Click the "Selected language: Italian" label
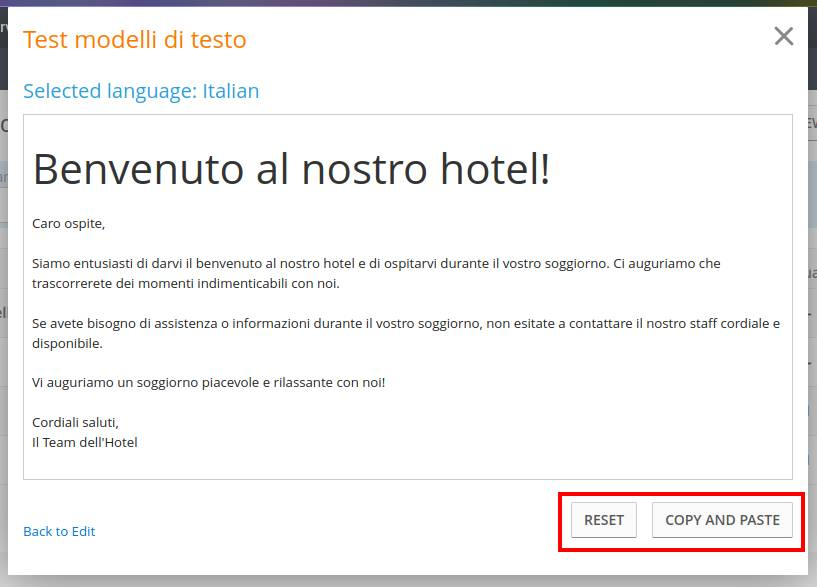The image size is (817, 587). pos(141,91)
